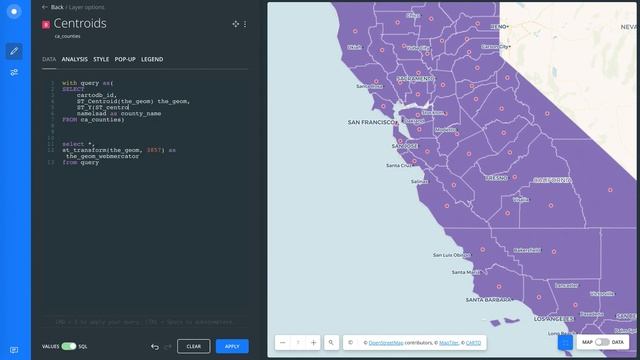This screenshot has width=640, height=360.
Task: Undo the last query change
Action: [155, 347]
